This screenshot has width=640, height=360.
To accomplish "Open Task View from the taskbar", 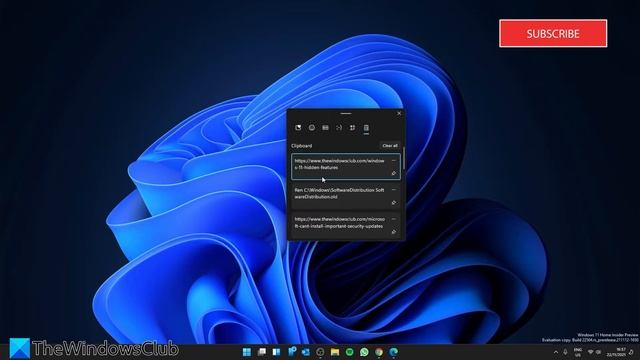I will pyautogui.click(x=262, y=352).
